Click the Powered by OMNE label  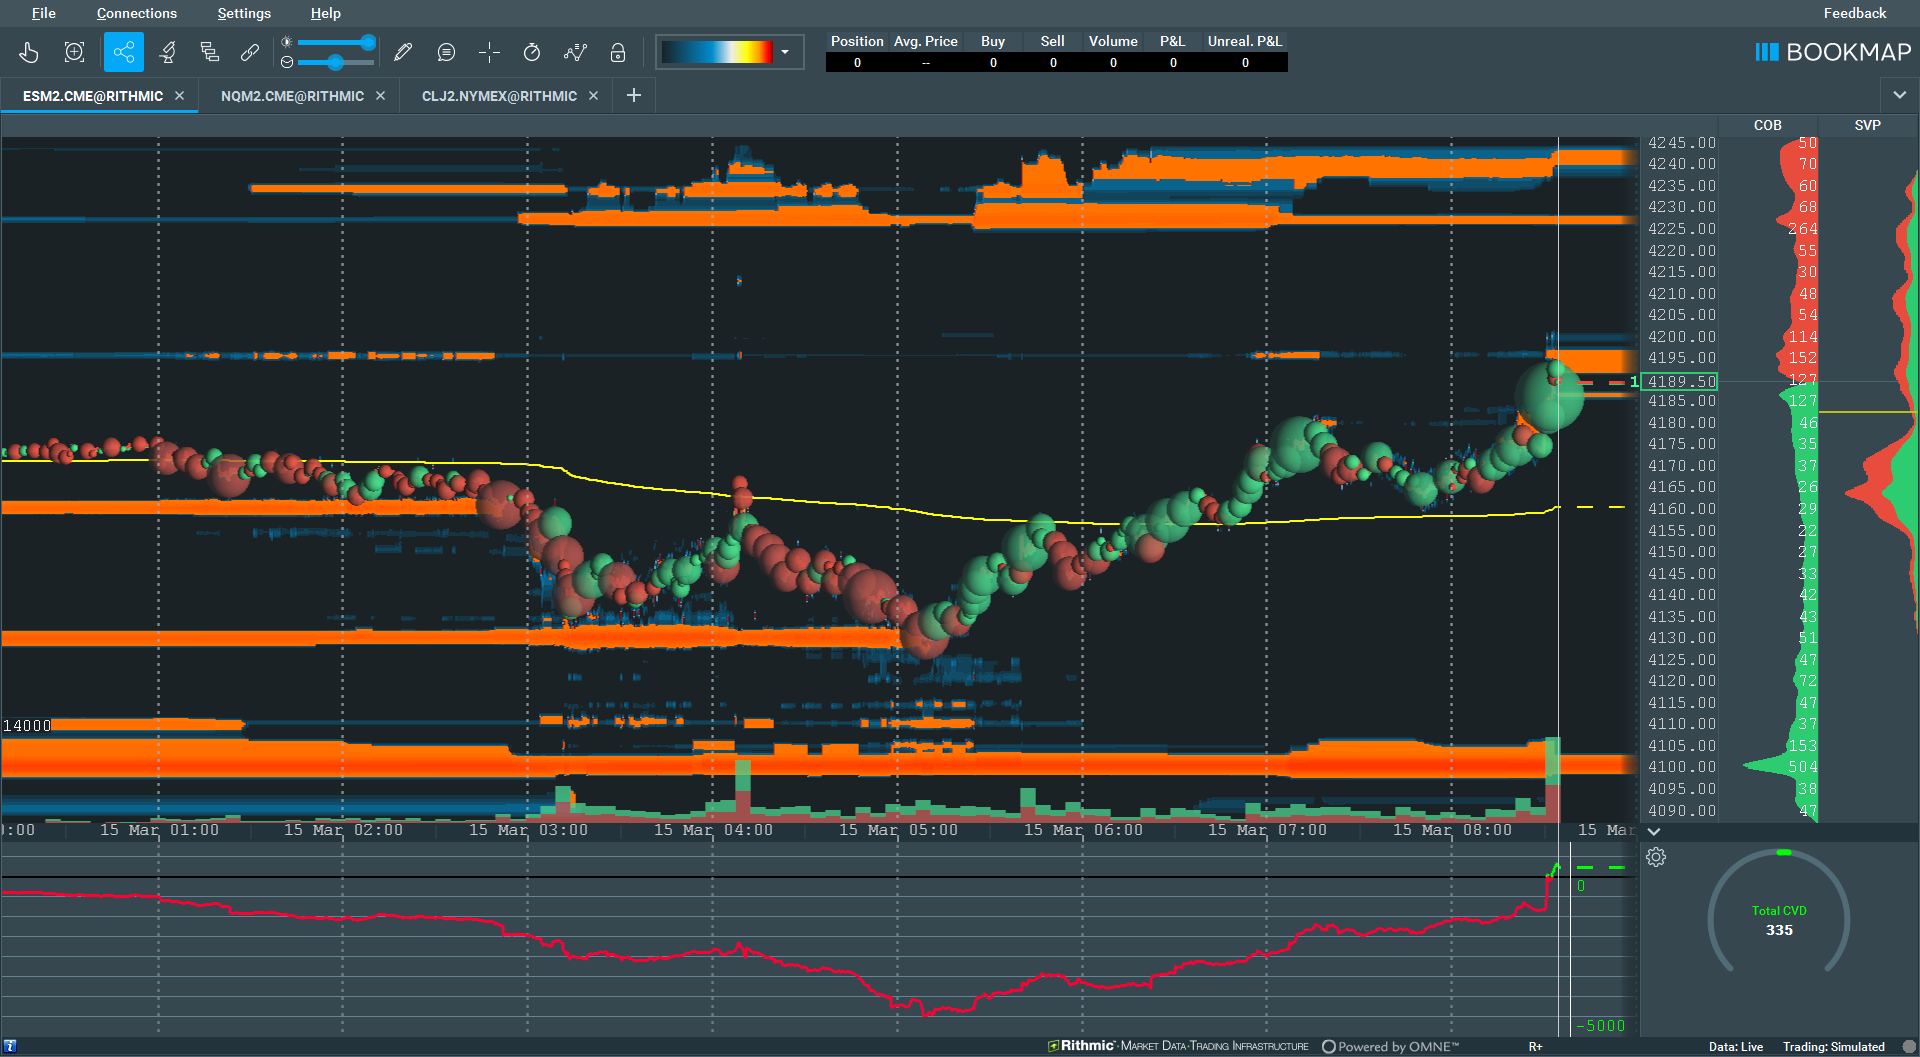pyautogui.click(x=1391, y=1047)
